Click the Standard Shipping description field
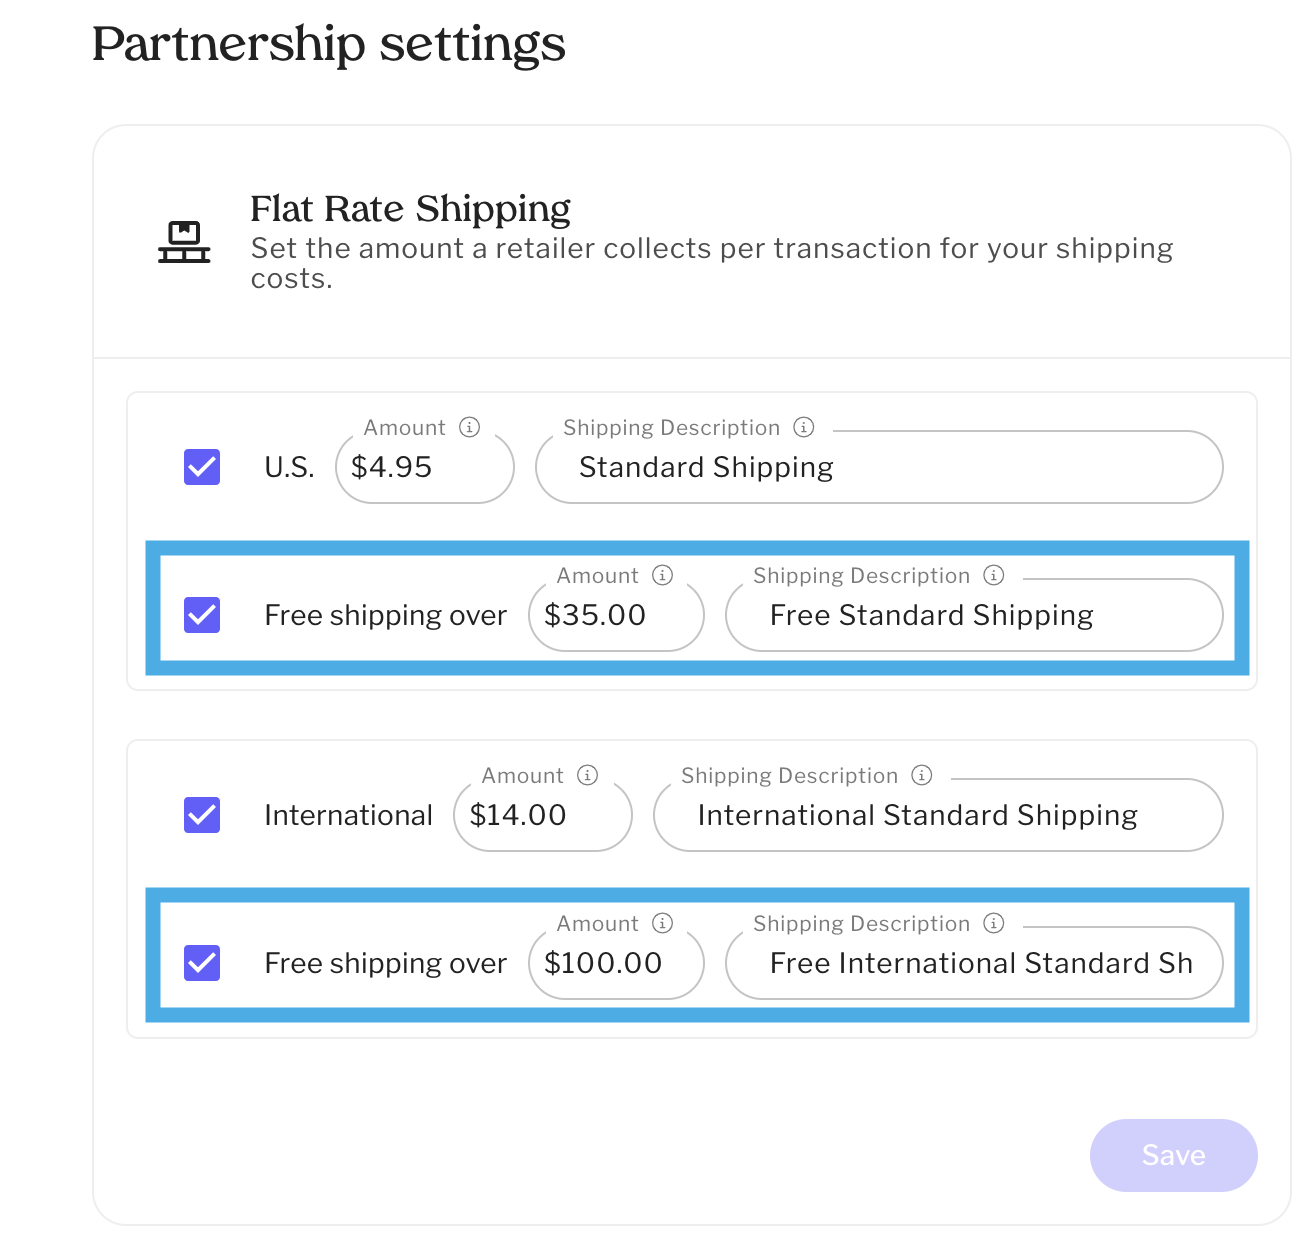Screen dimensions: 1314x1250 coord(878,468)
